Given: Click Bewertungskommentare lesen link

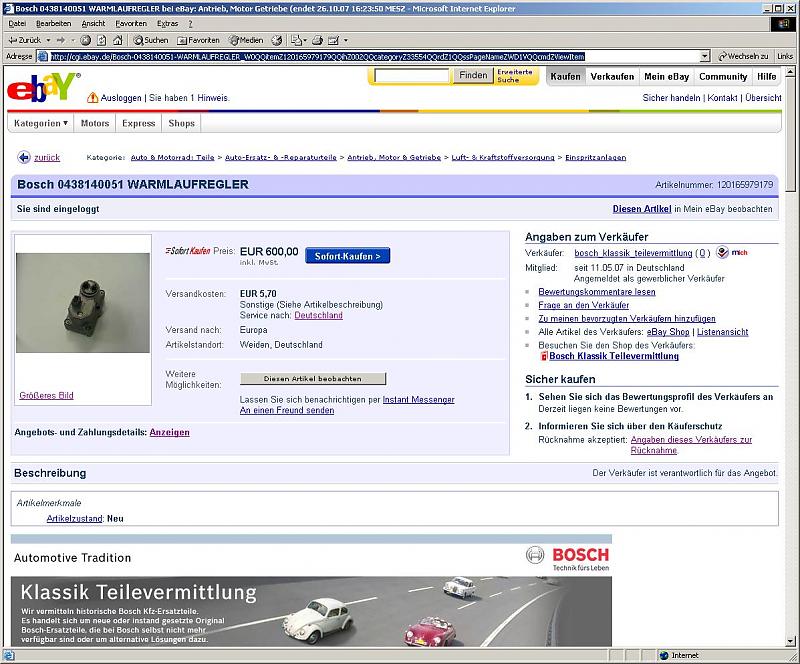Looking at the screenshot, I should pyautogui.click(x=597, y=292).
